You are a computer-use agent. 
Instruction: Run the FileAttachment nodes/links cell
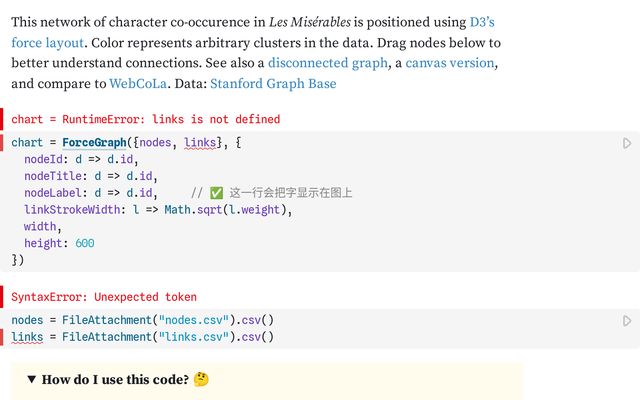coord(627,321)
